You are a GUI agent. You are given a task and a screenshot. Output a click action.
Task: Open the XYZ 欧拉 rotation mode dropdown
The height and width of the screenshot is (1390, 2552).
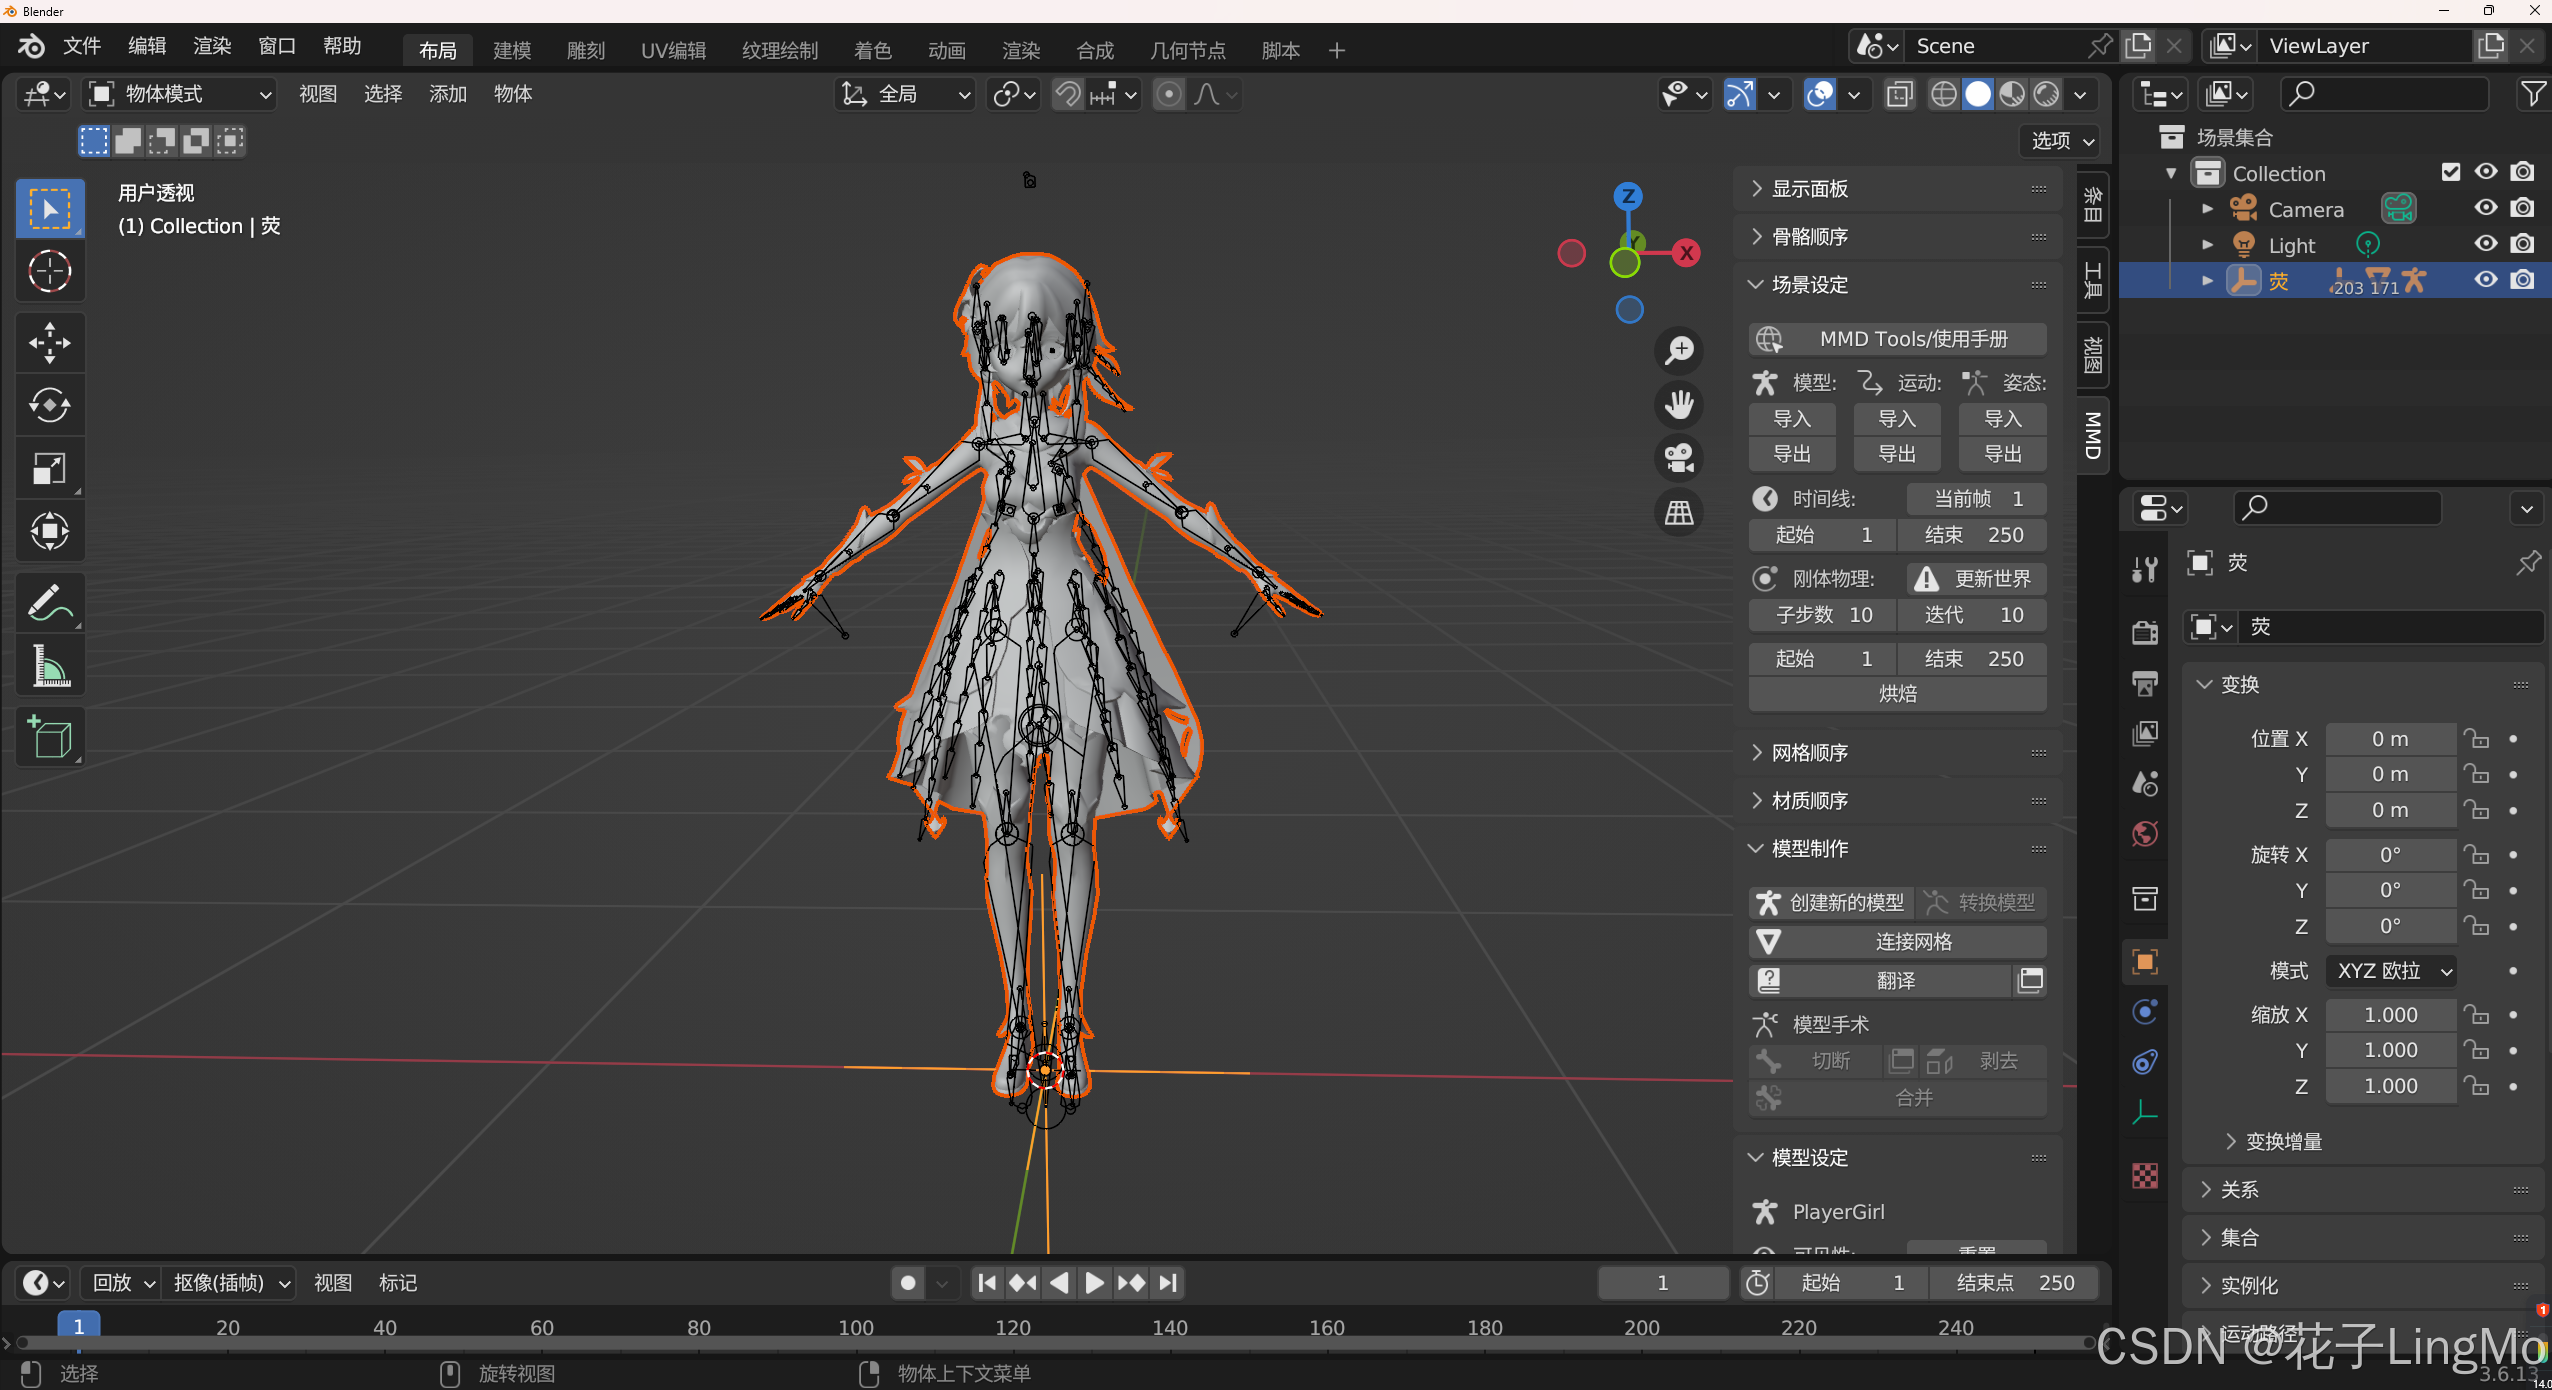coord(2391,971)
